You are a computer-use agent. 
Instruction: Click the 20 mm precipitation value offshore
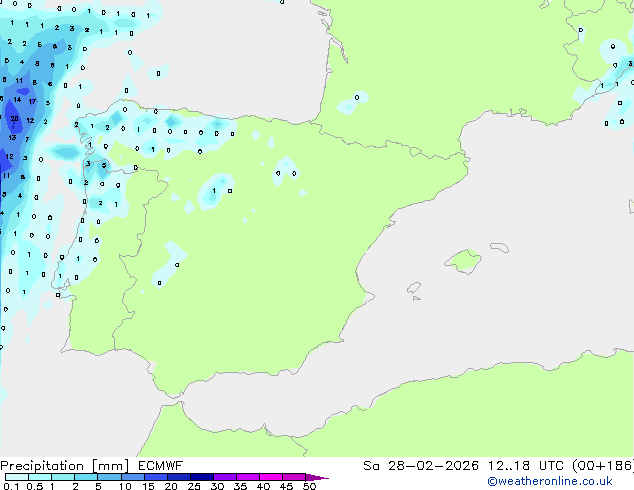pos(14,118)
